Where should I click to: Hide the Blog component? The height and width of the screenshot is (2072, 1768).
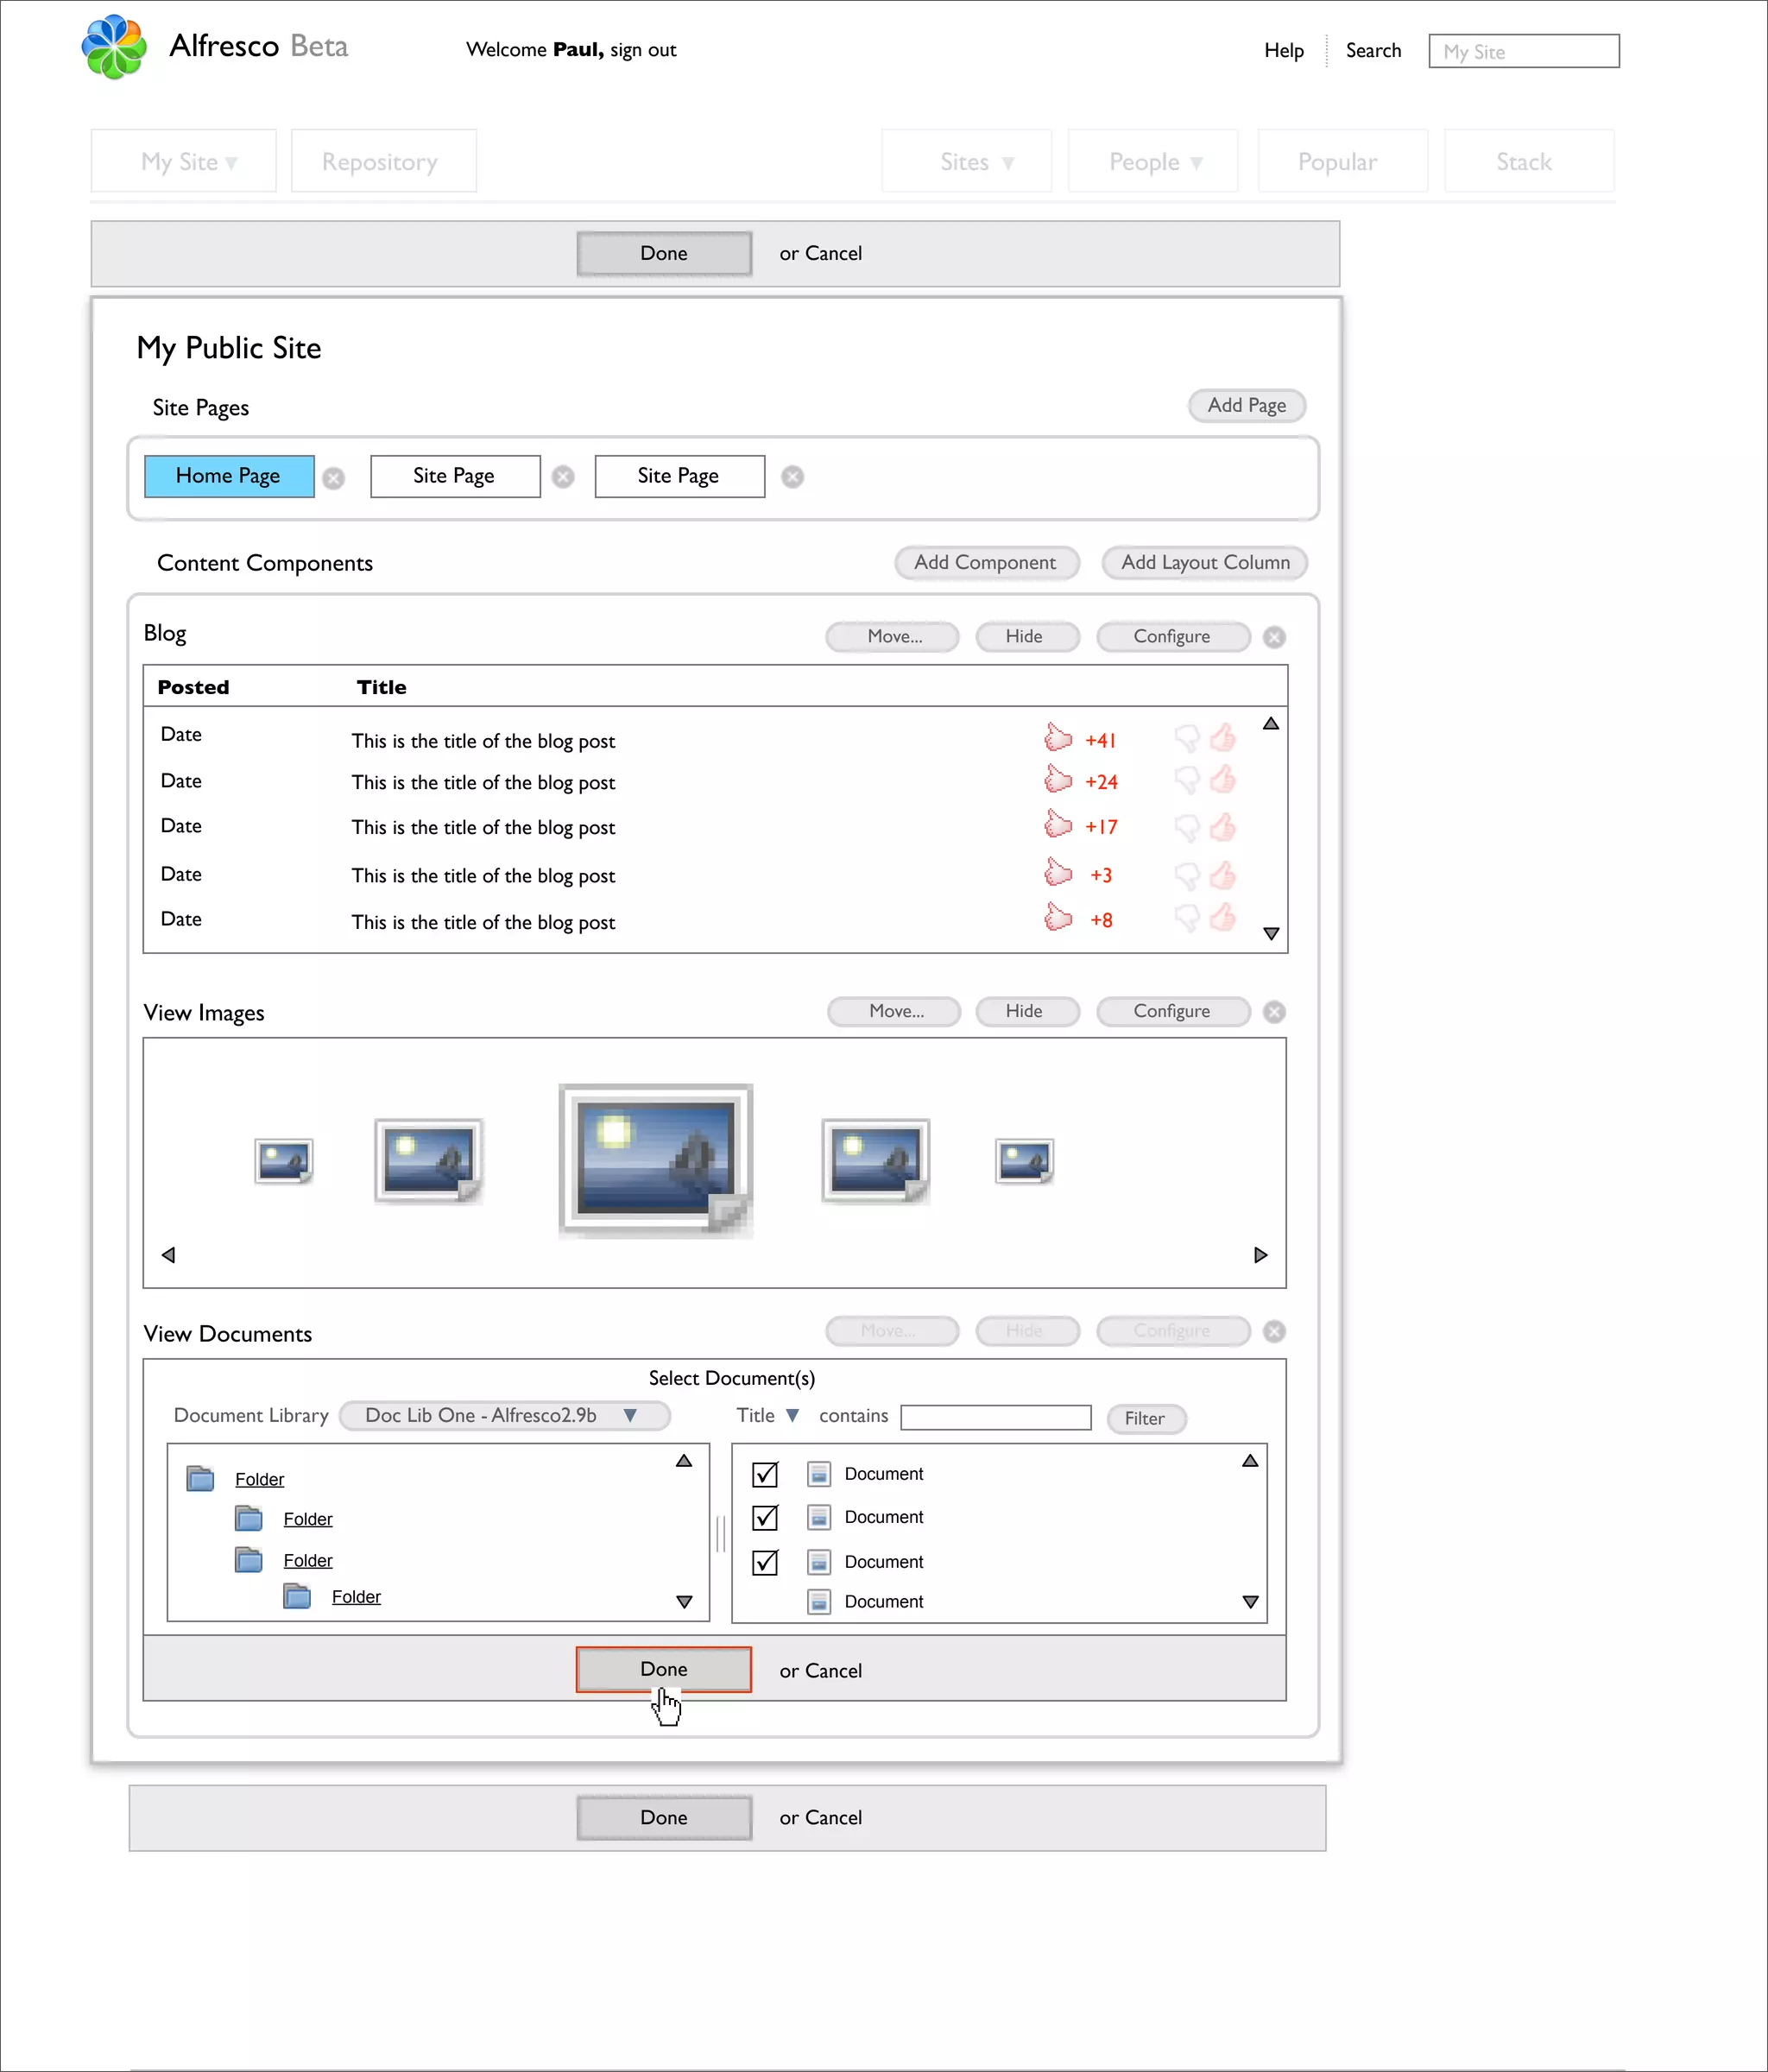[x=1027, y=636]
